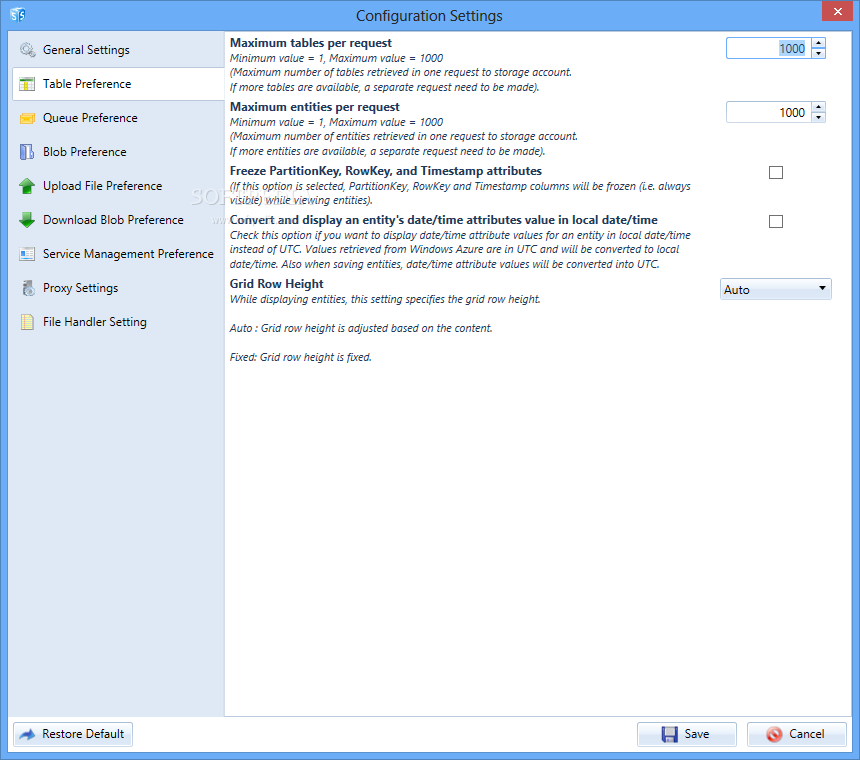Close the Configuration Settings window

[x=837, y=12]
